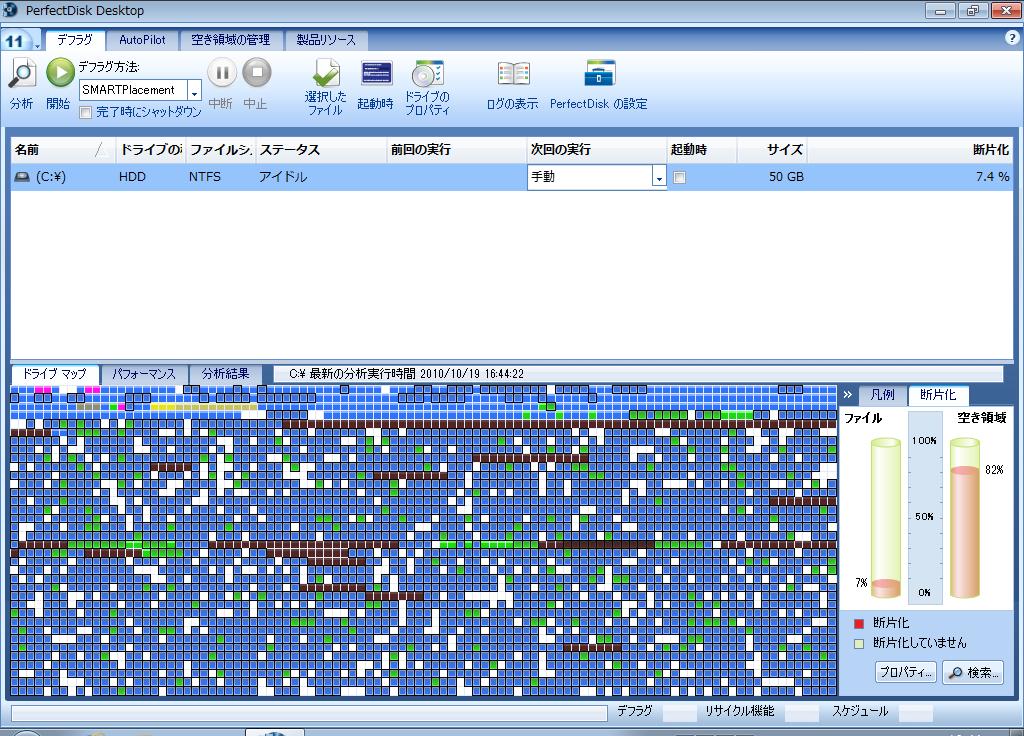Switch to the AutoPilot tab
Screen dimensions: 1024x736
[142, 40]
